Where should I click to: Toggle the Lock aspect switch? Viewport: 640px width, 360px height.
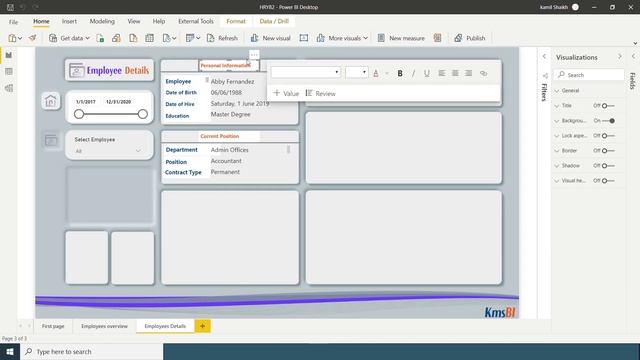click(608, 136)
